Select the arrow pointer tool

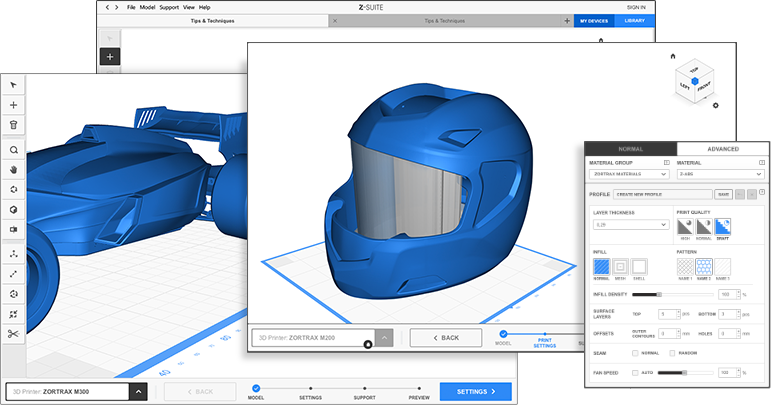[13, 84]
